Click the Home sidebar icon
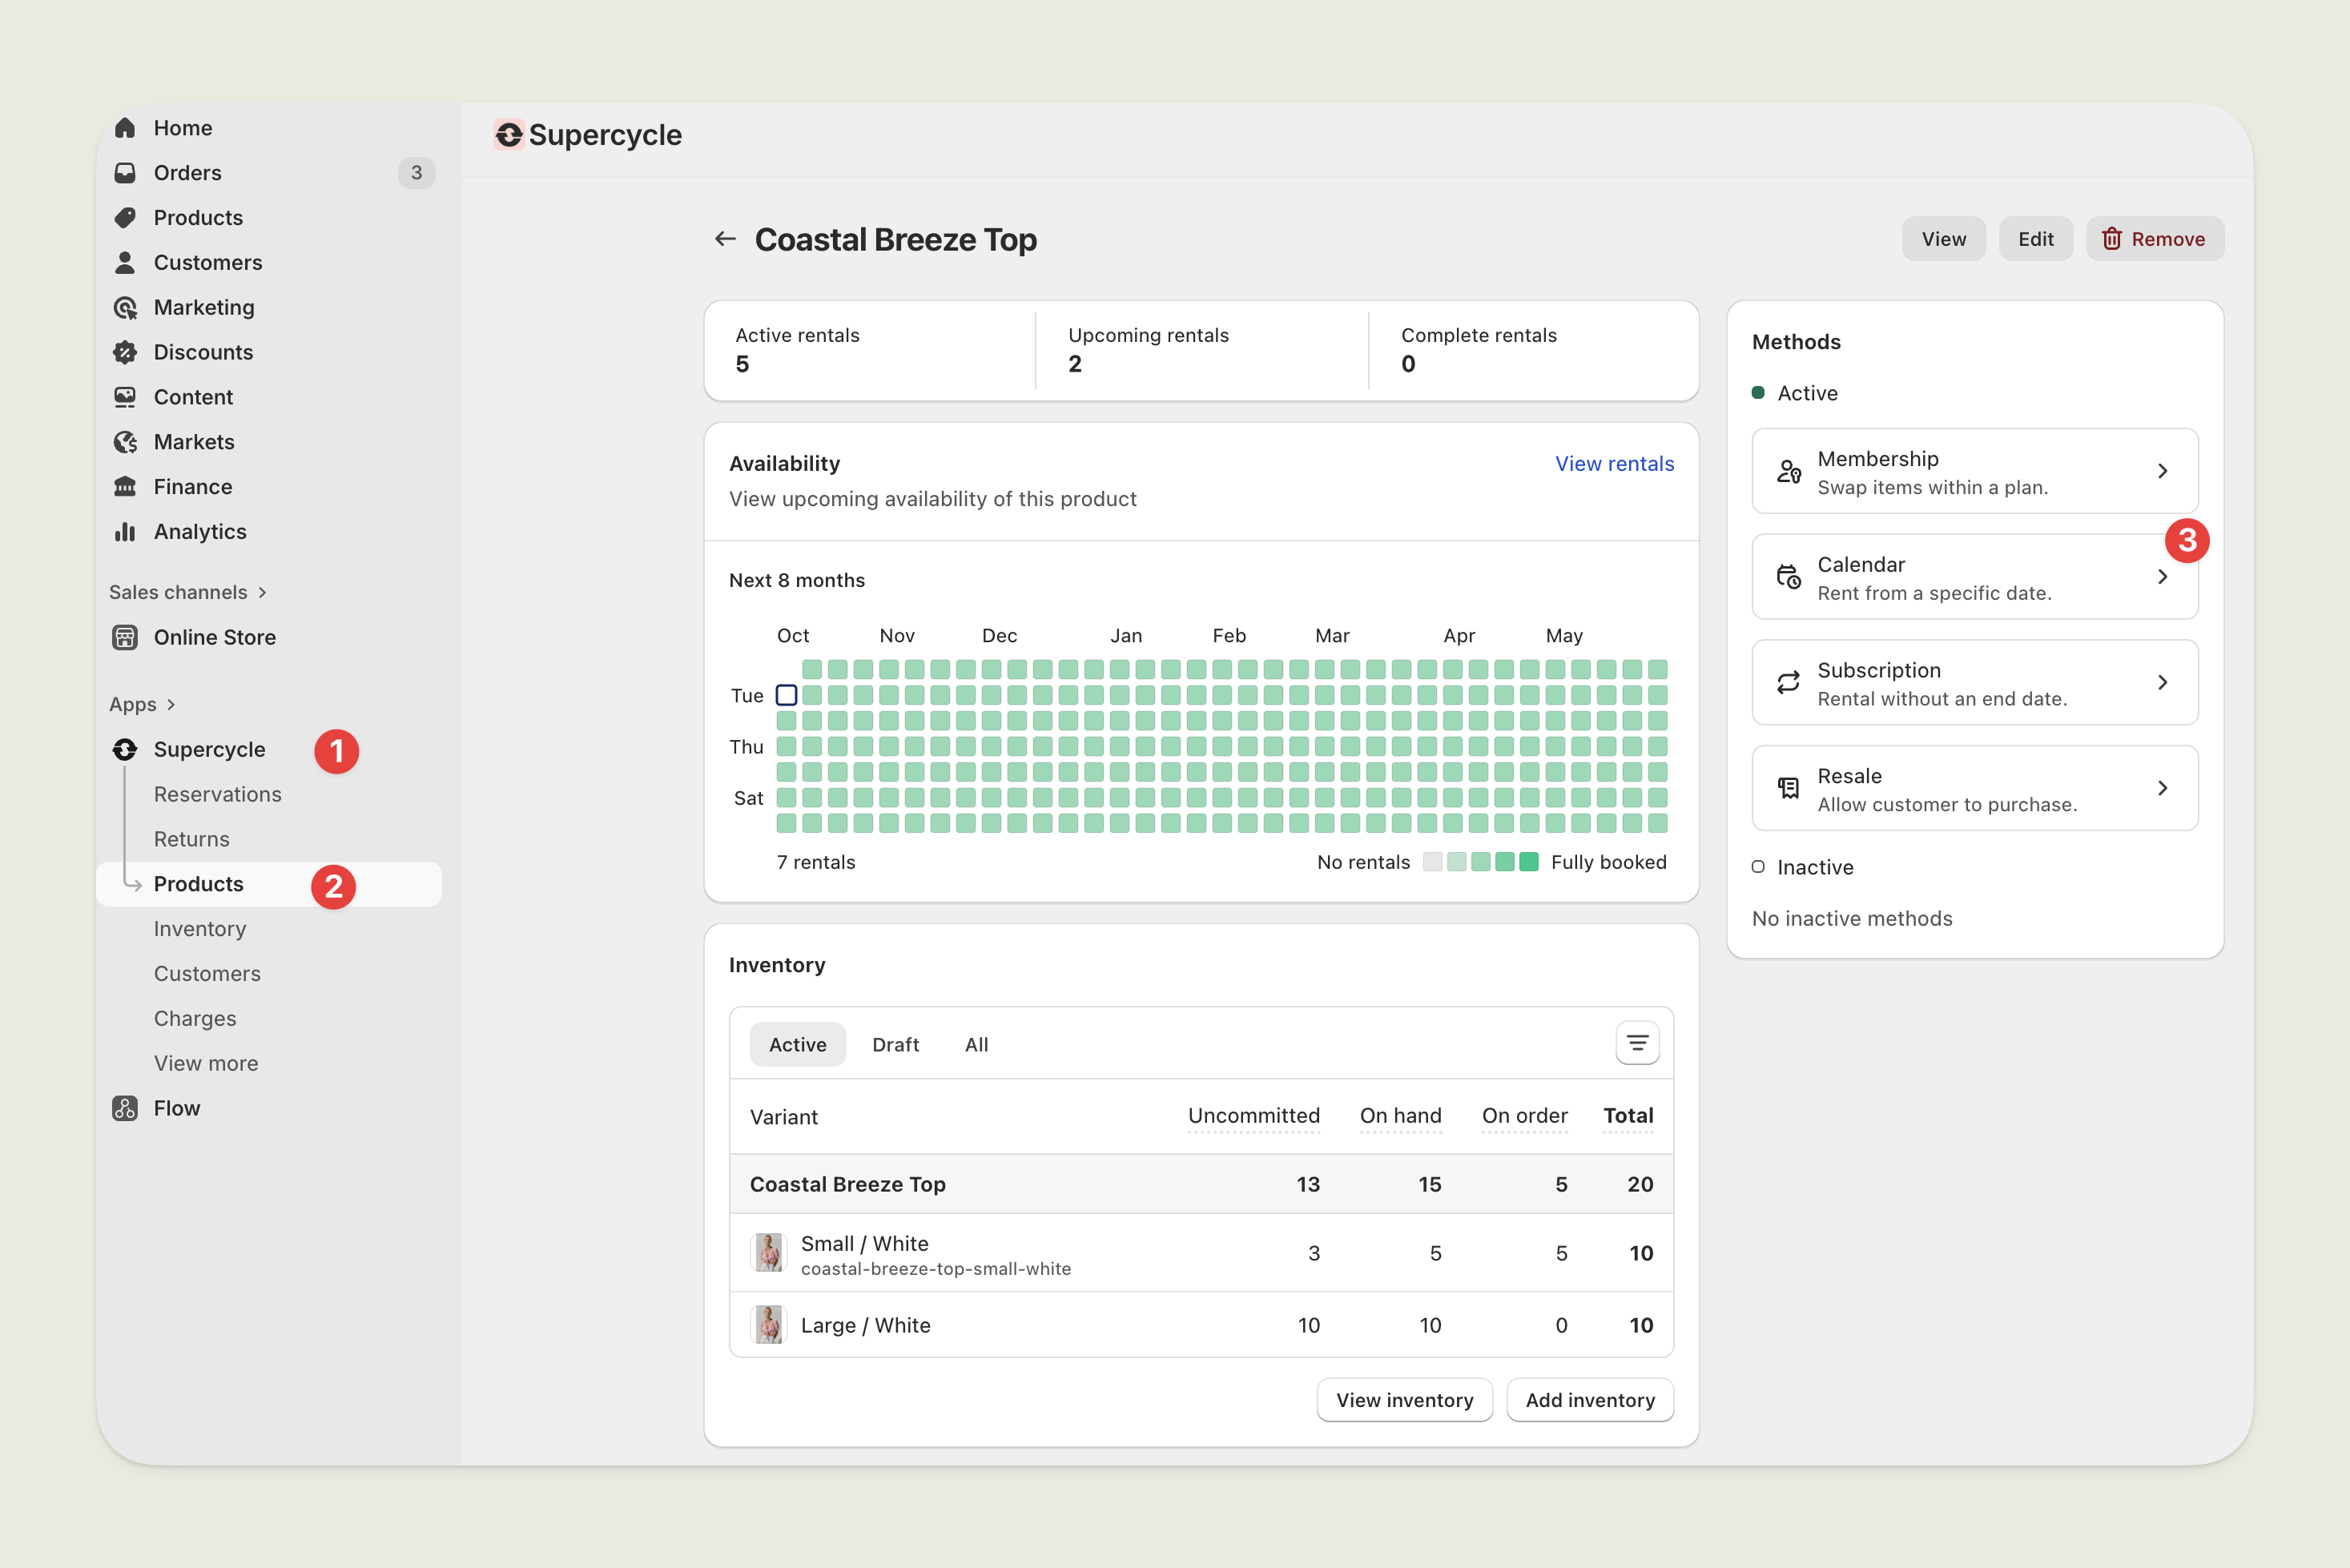 point(125,128)
